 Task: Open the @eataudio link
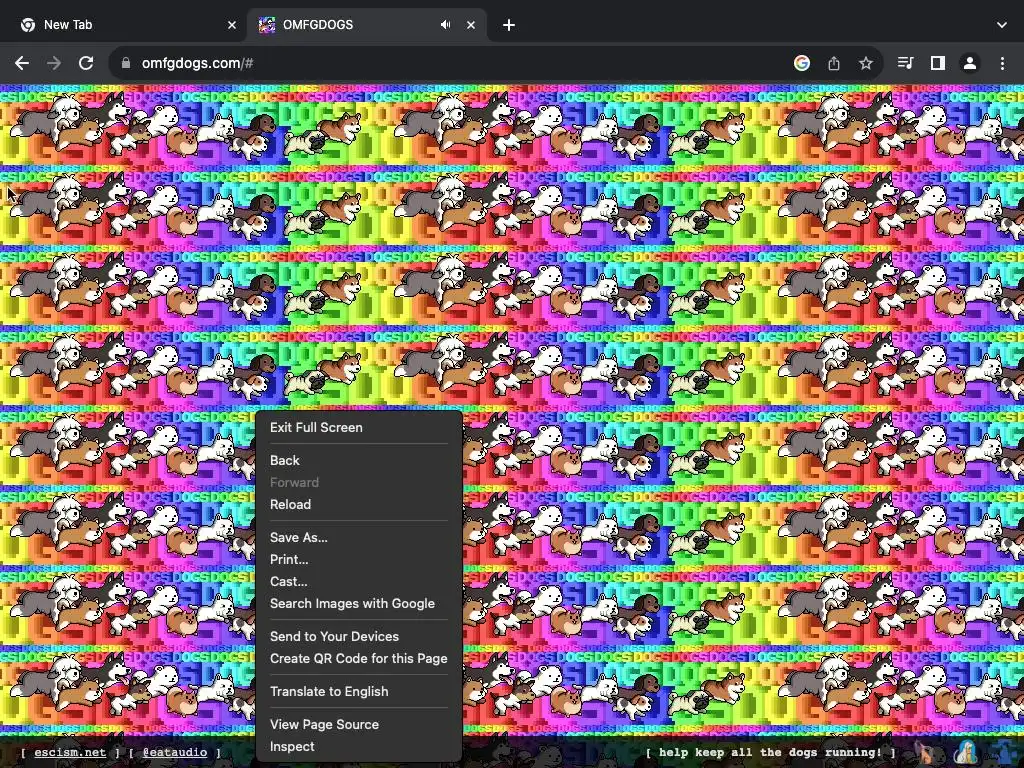[x=175, y=752]
